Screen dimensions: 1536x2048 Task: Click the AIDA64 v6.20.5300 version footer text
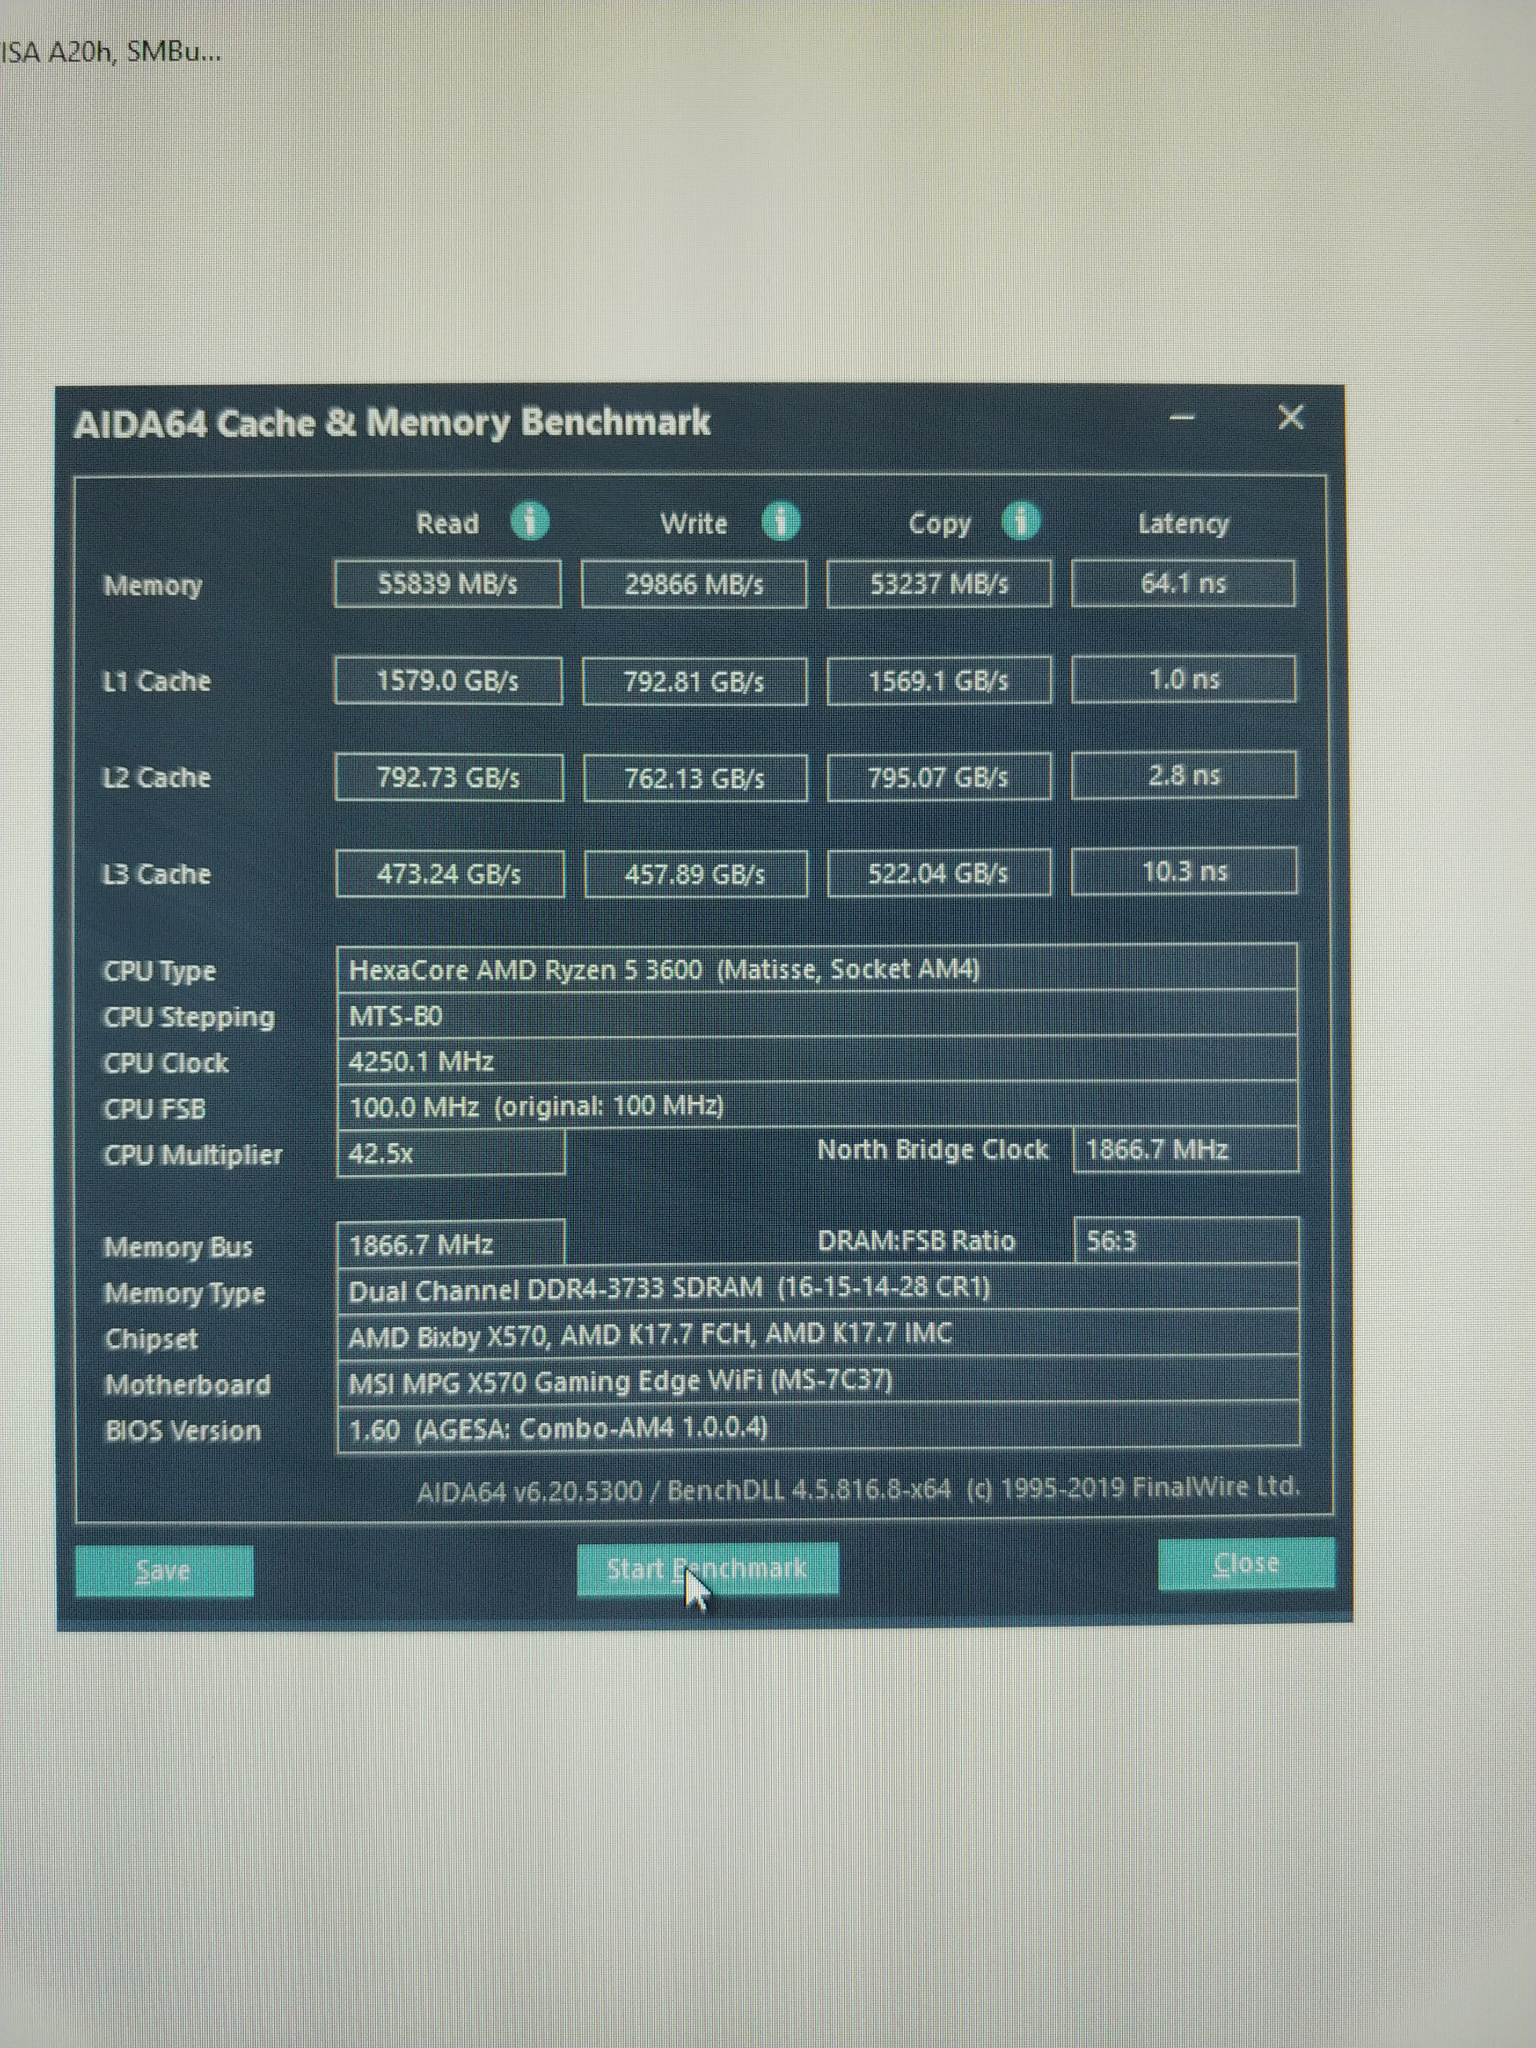click(x=858, y=1489)
